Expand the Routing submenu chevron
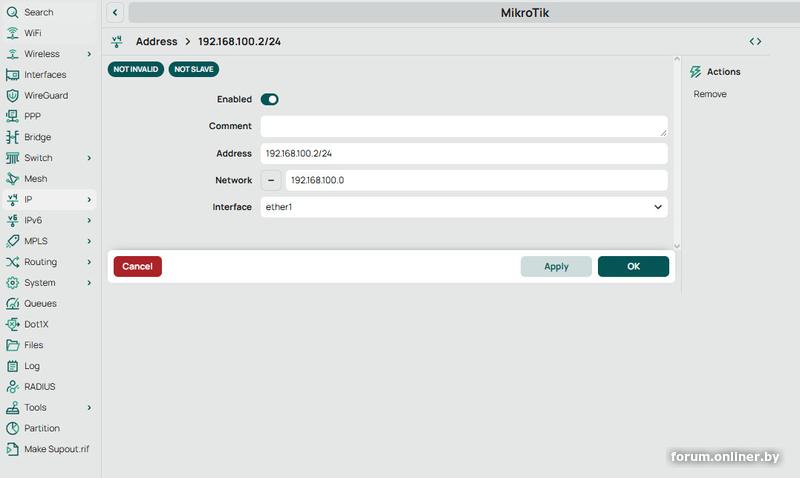This screenshot has height=478, width=800. (x=89, y=262)
